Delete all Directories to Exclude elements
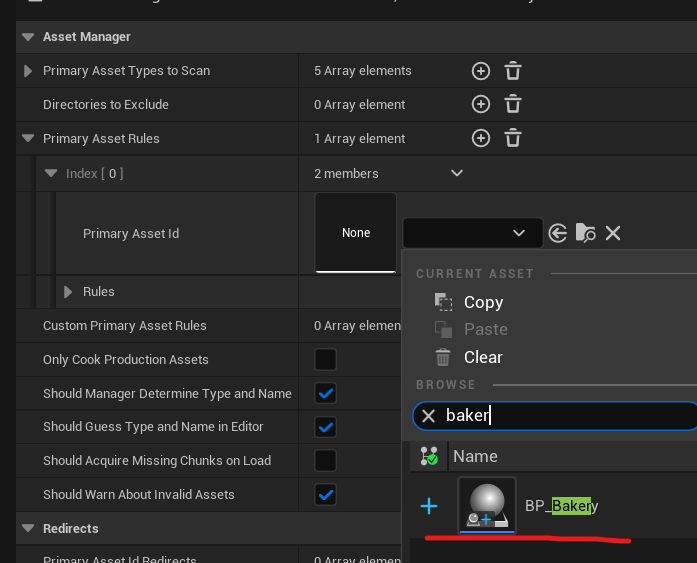 [x=512, y=105]
